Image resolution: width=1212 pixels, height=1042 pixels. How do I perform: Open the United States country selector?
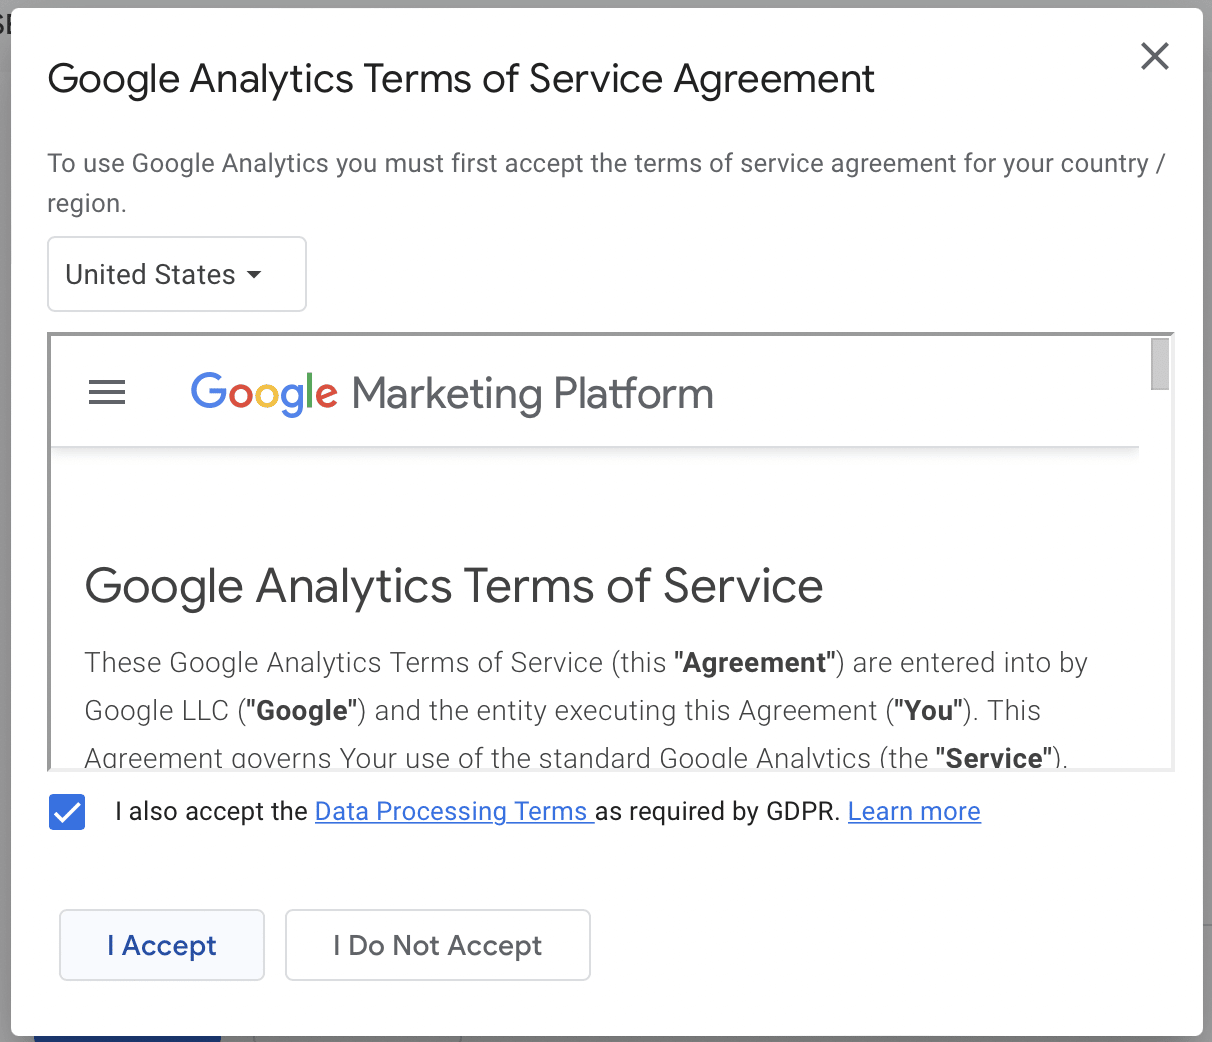[x=177, y=274]
